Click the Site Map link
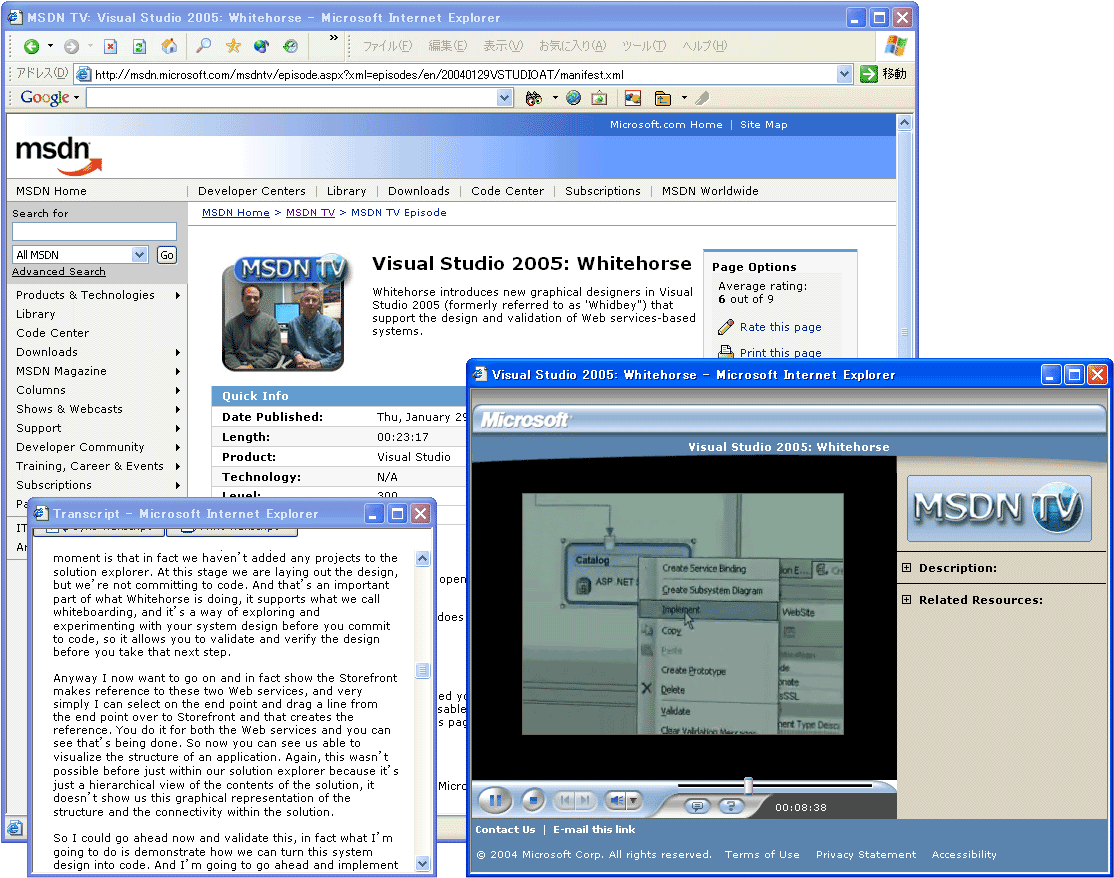Viewport: 1114px width, 878px height. tap(764, 124)
